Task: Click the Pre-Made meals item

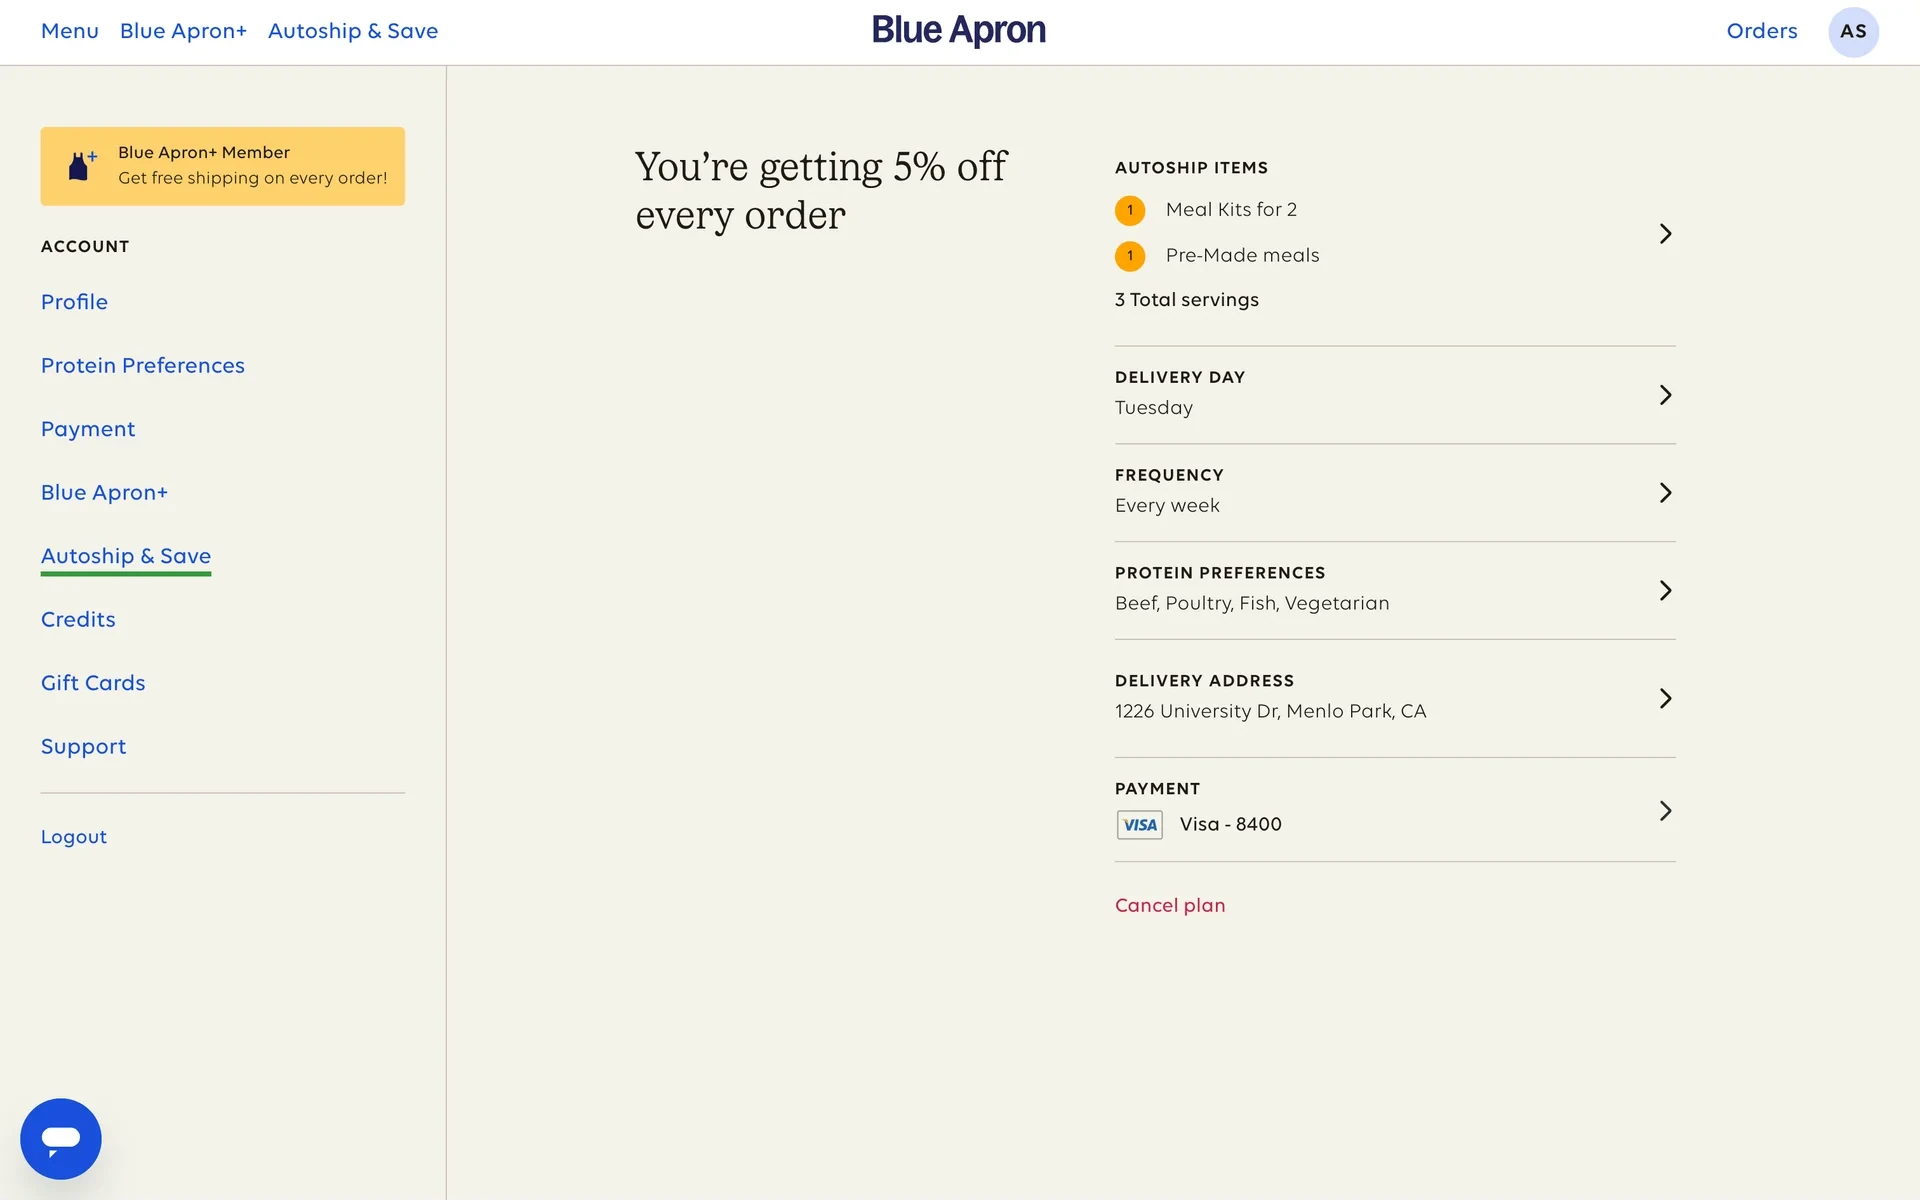Action: (x=1242, y=256)
